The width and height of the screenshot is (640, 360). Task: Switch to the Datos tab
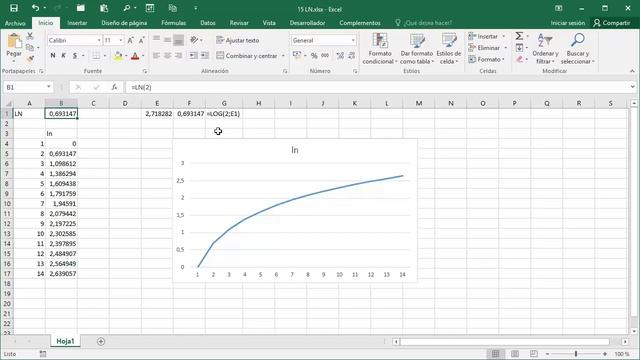point(208,23)
